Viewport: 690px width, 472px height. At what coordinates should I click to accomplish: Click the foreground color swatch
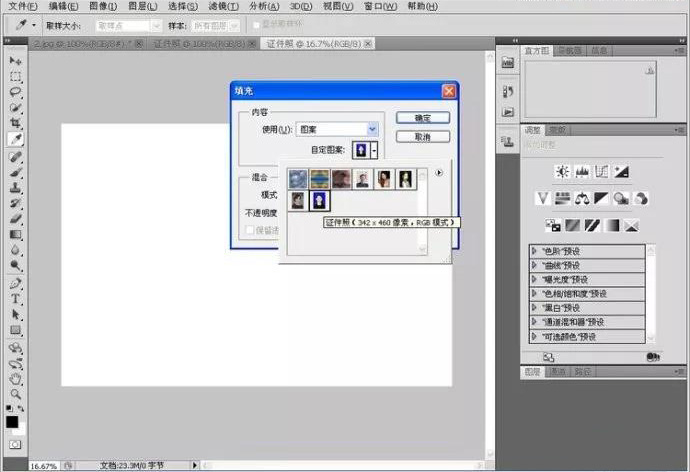pos(13,420)
